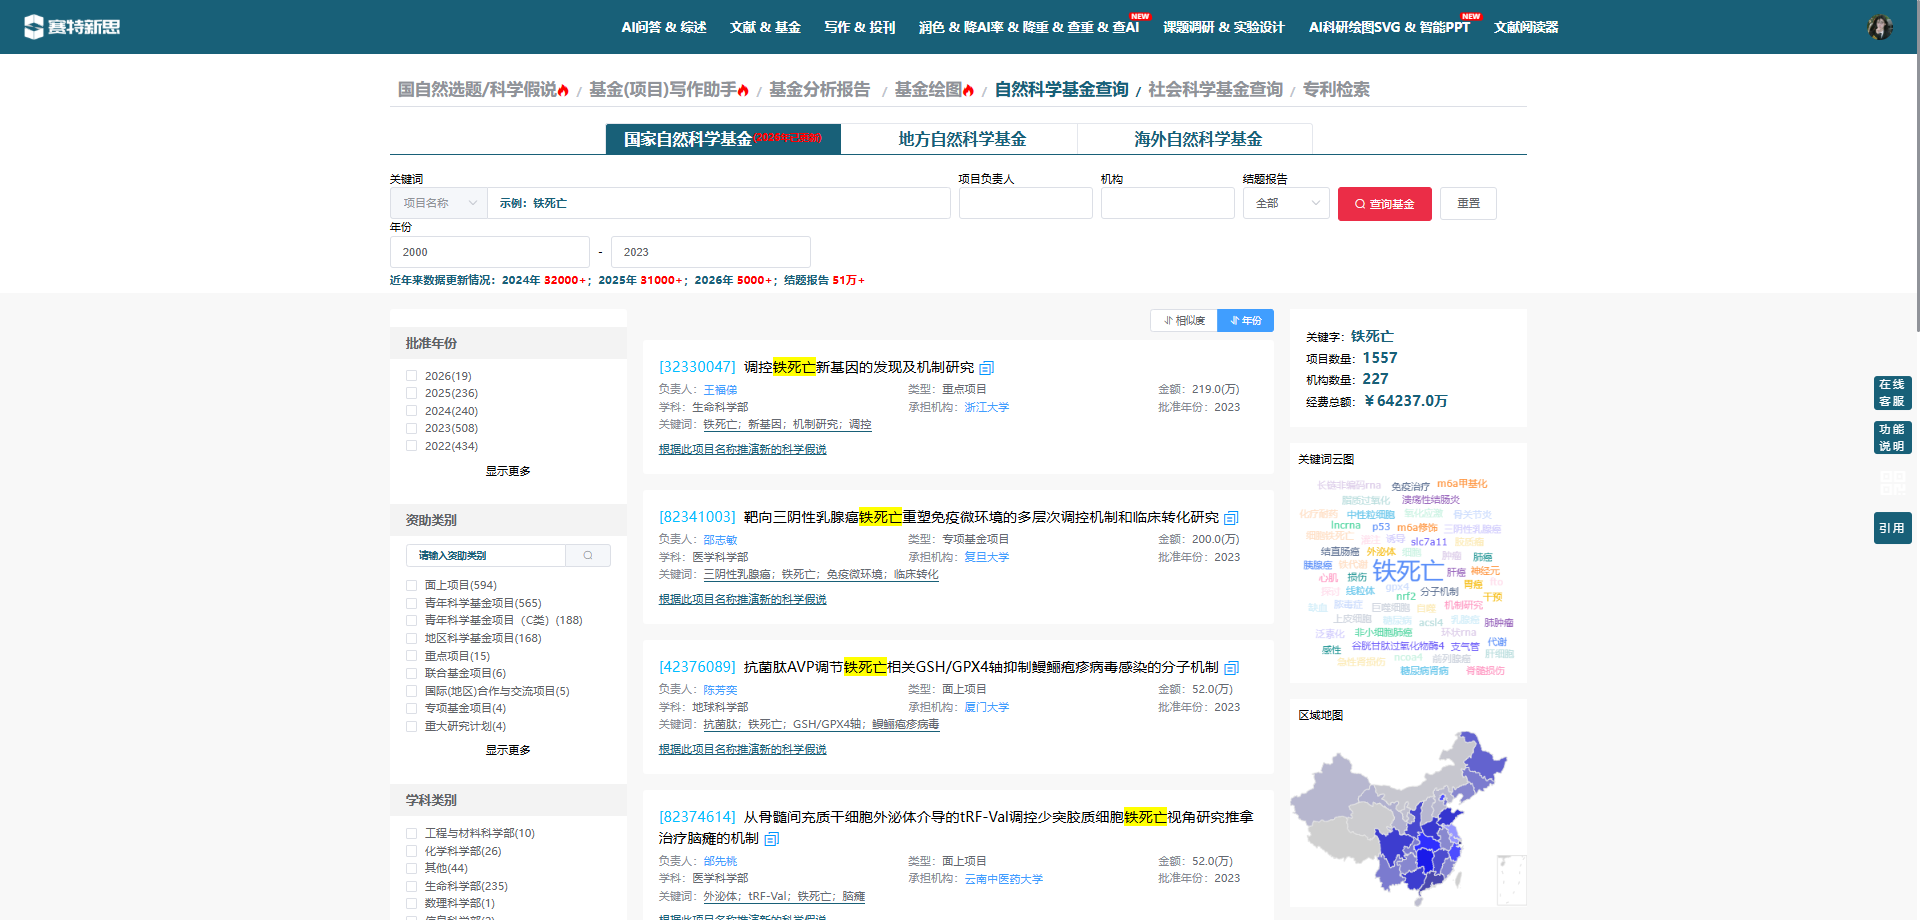Click the start year field 2000

(490, 252)
